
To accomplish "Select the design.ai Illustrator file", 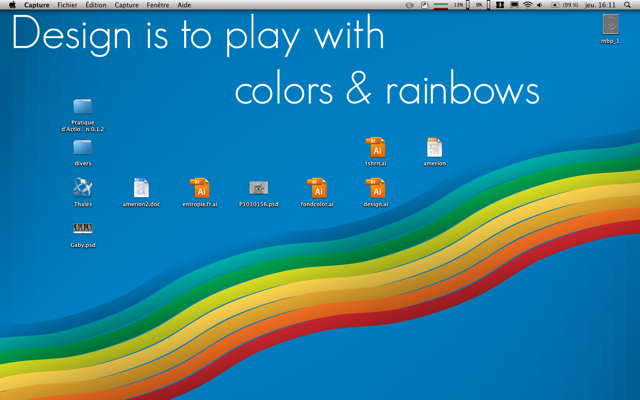I will pyautogui.click(x=376, y=188).
